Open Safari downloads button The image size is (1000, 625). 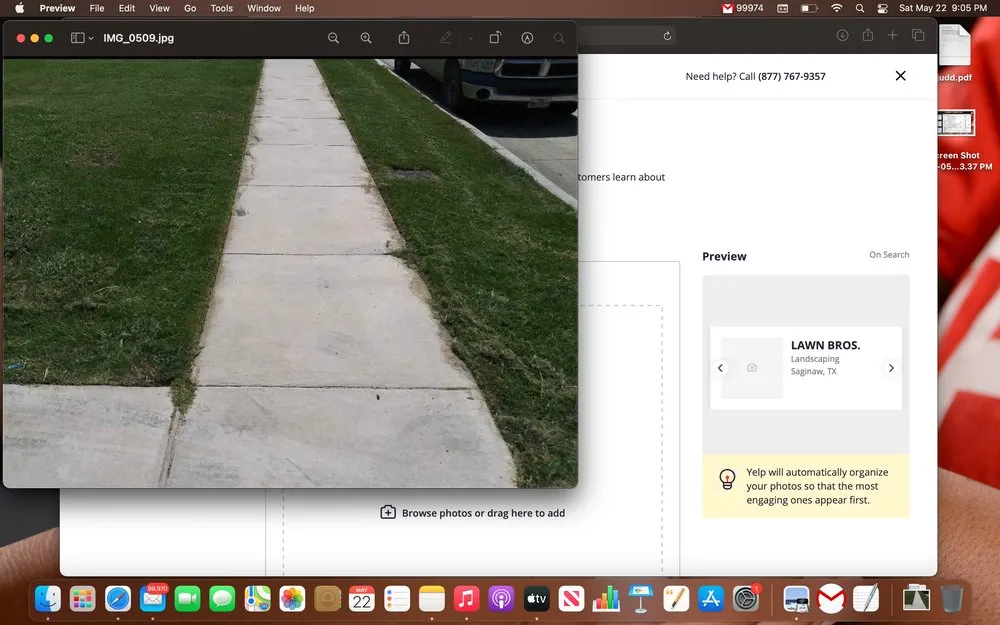point(842,36)
